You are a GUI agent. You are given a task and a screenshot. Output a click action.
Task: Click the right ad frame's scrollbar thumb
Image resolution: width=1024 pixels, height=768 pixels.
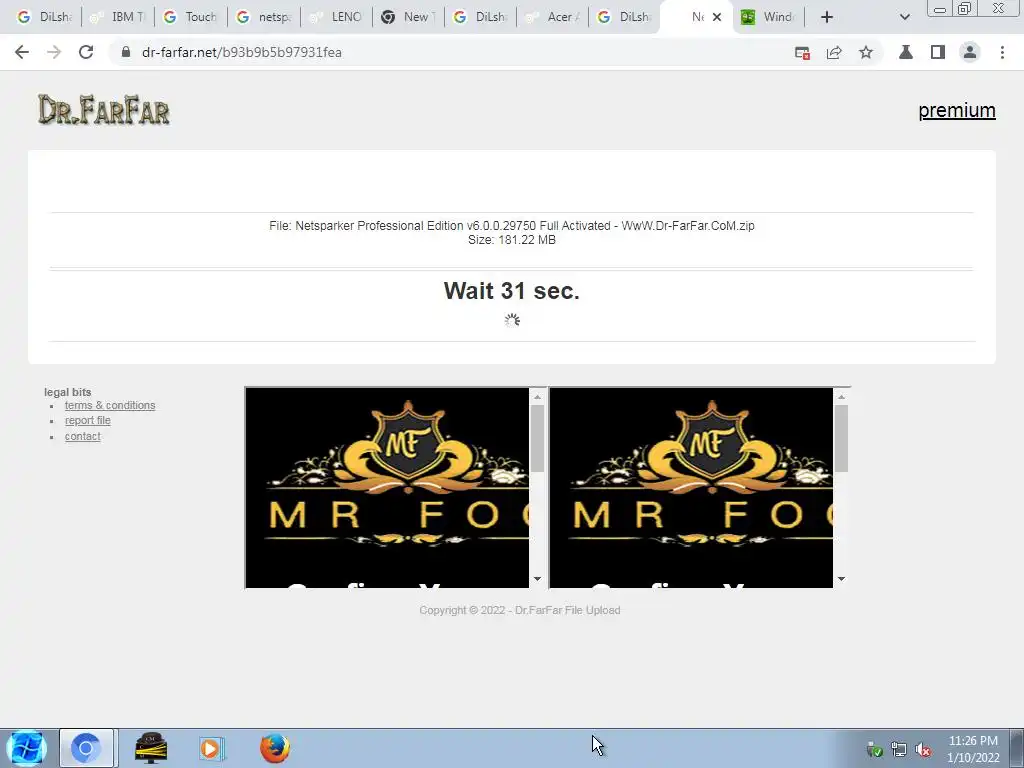click(x=841, y=438)
